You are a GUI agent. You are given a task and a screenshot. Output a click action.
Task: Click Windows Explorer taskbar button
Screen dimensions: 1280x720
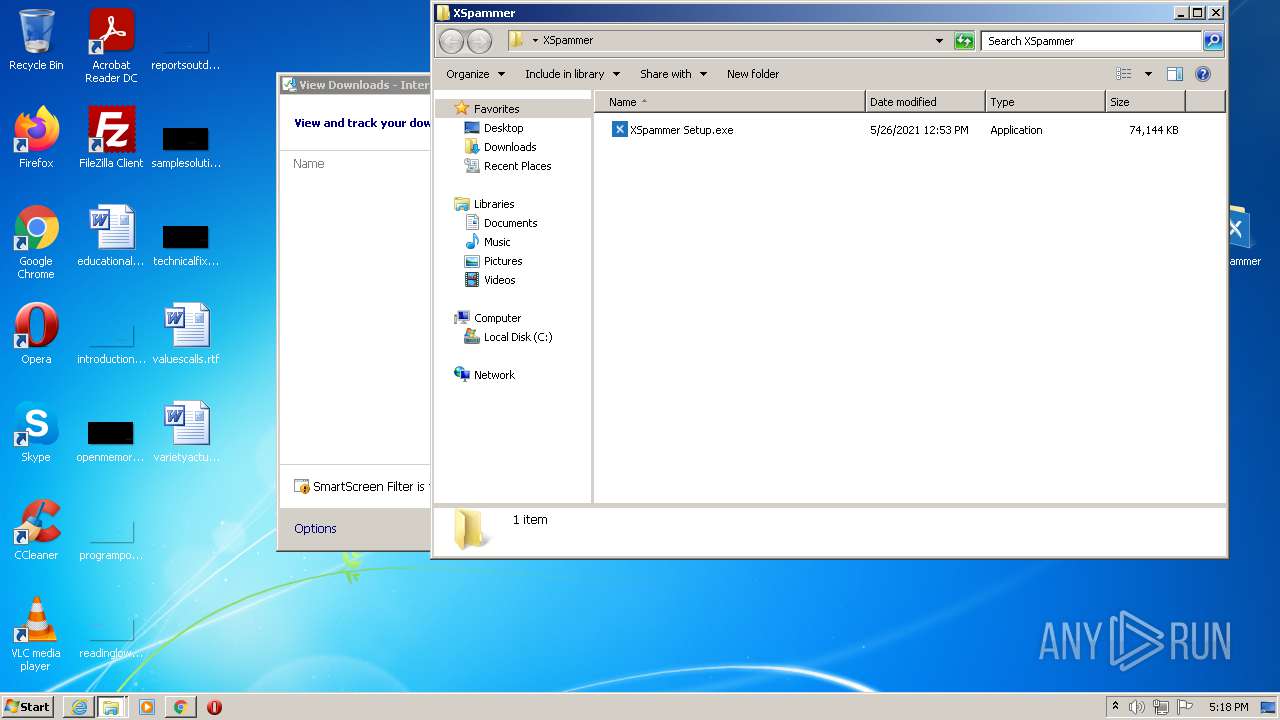(x=111, y=707)
